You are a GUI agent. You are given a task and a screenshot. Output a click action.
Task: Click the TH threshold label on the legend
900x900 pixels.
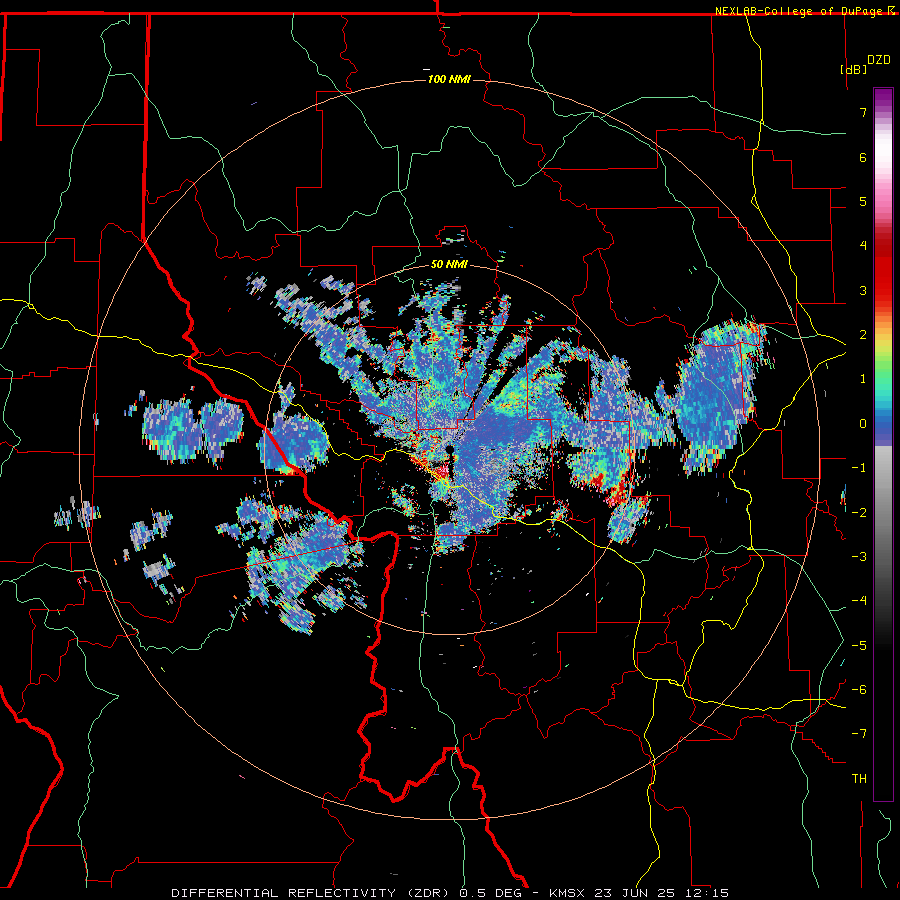[x=859, y=779]
